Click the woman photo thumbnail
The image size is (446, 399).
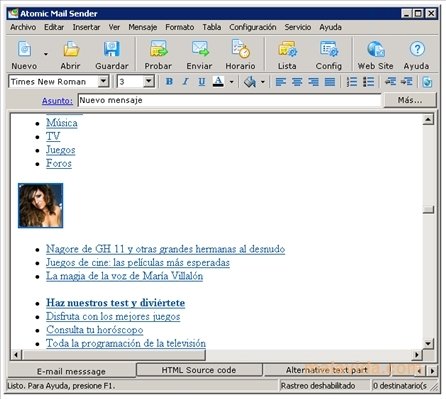tap(40, 206)
